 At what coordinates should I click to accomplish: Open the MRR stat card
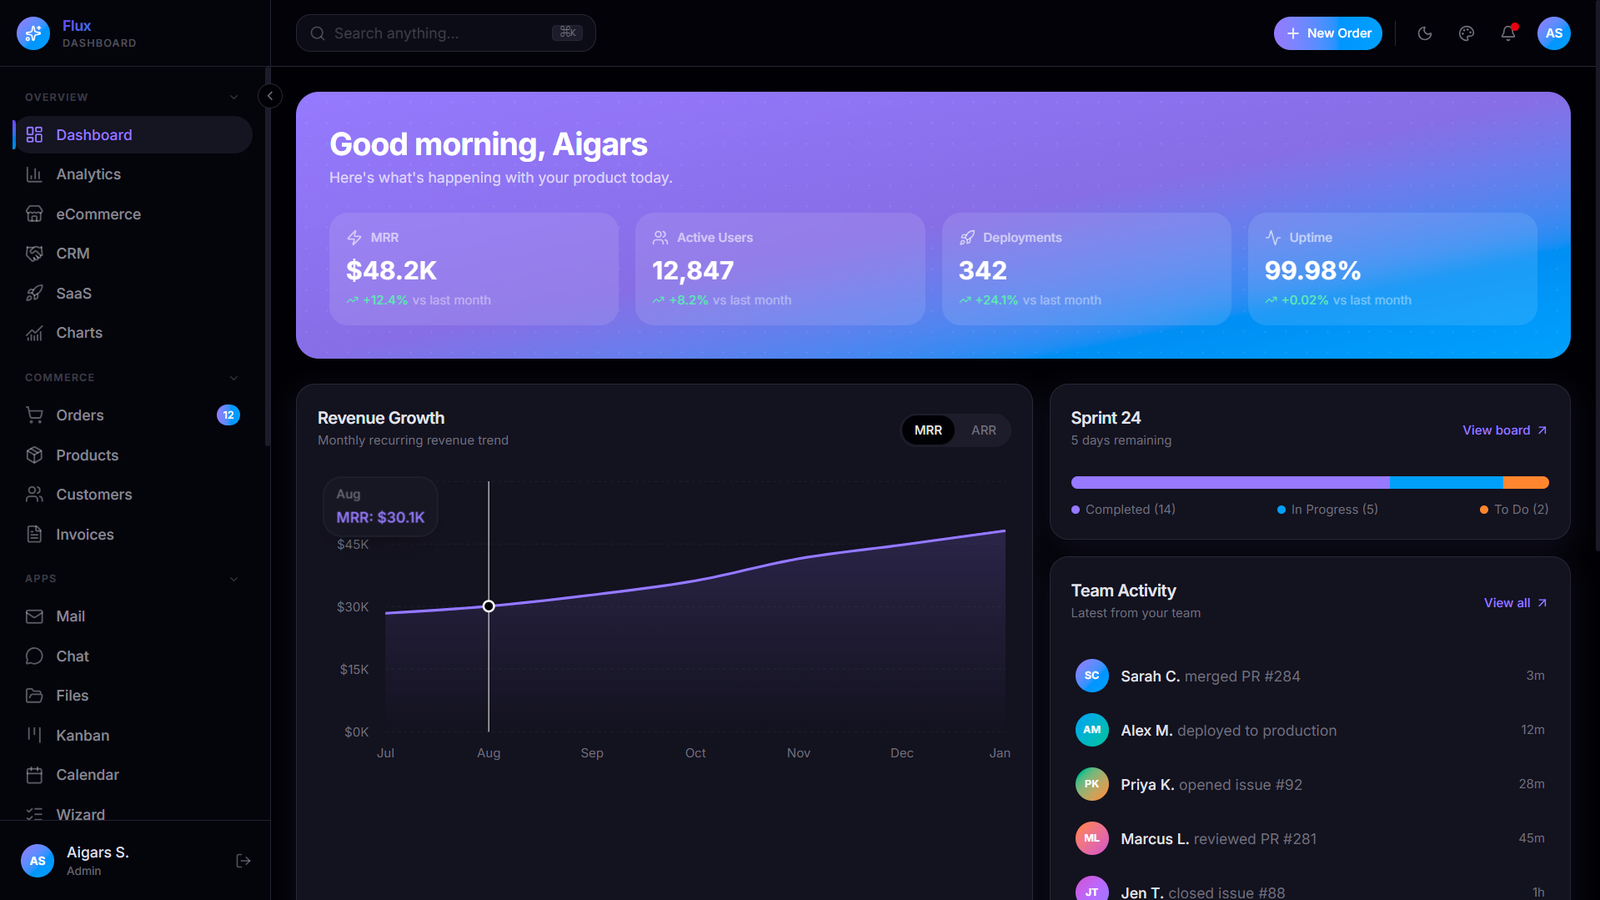tap(474, 269)
